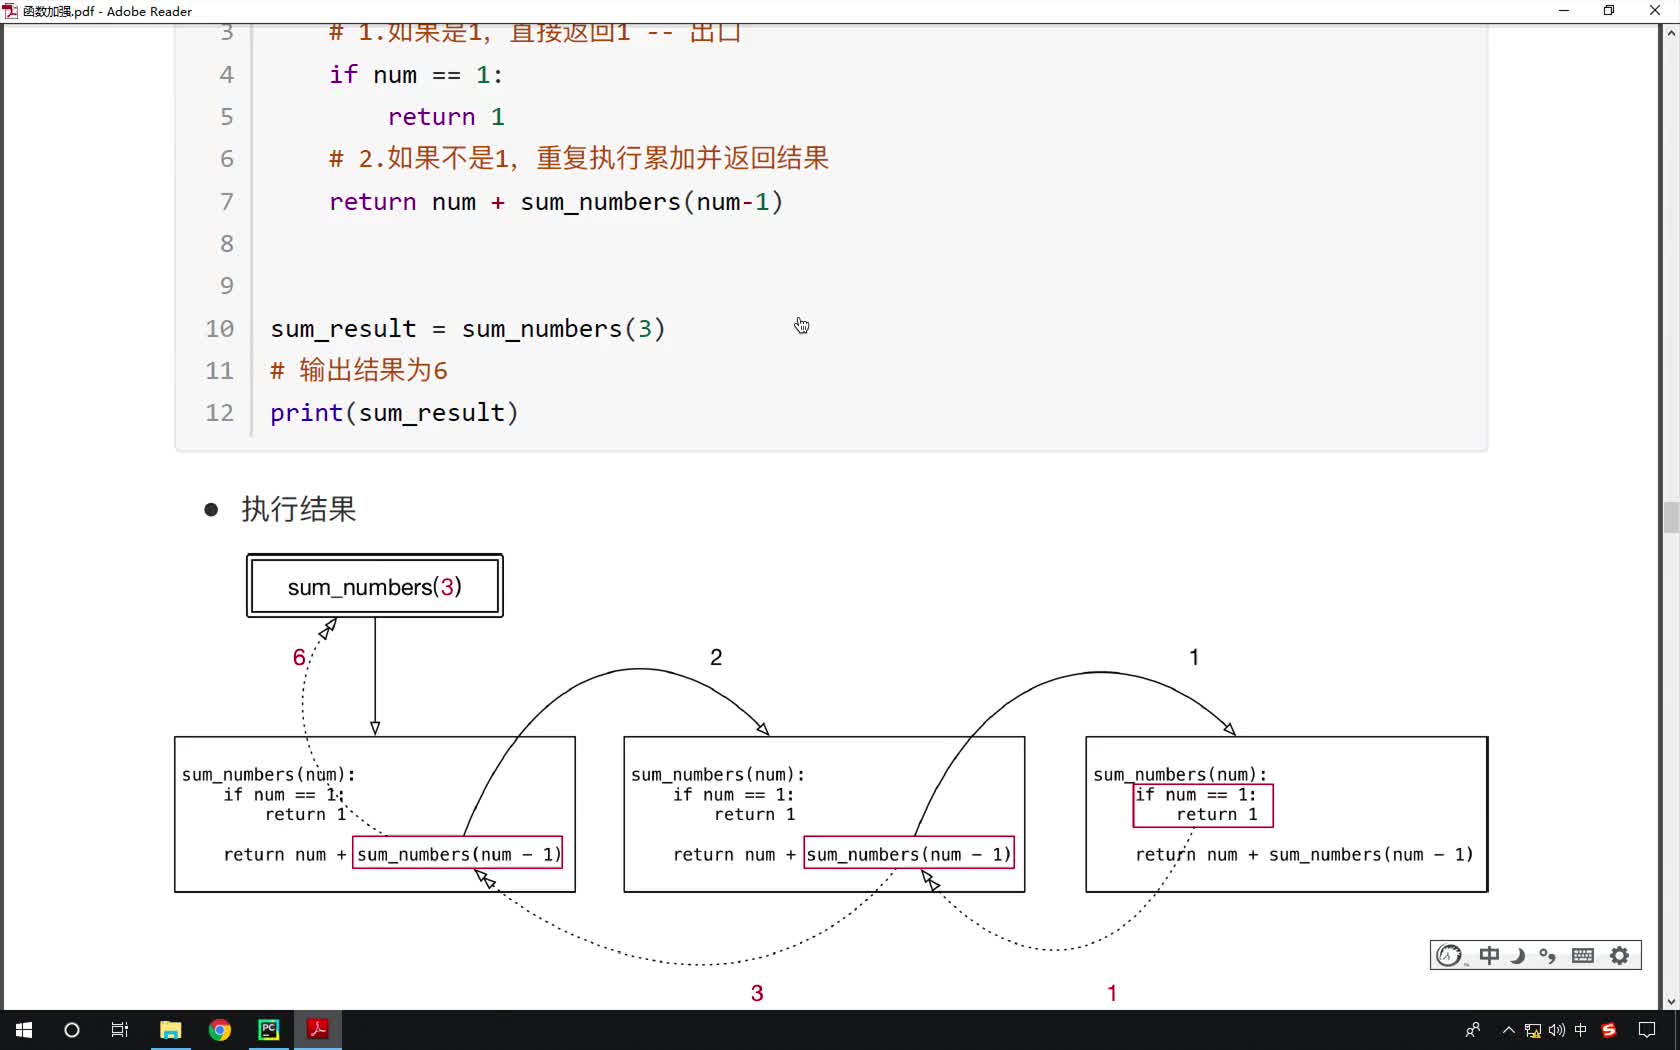Viewport: 1680px width, 1050px height.
Task: Click the sum_numbers(3) box in diagram
Action: 375,586
